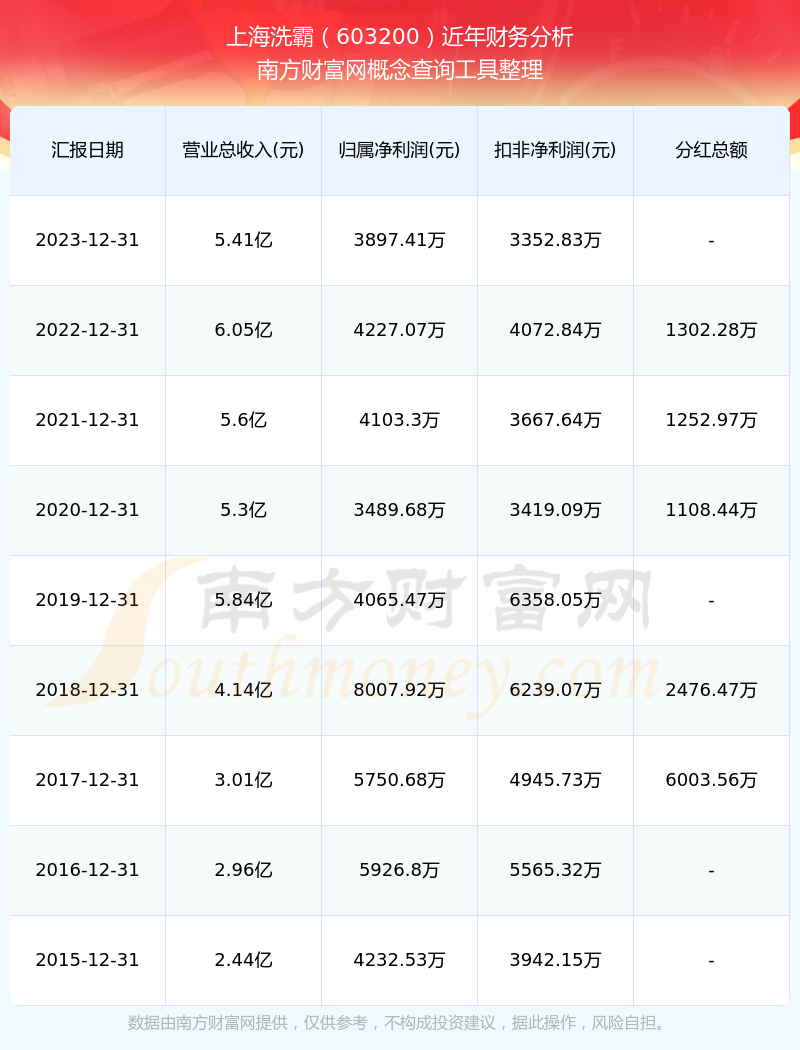Viewport: 800px width, 1050px height.
Task: Pick the 3419.09万 adjusted profit cell
Action: click(556, 510)
